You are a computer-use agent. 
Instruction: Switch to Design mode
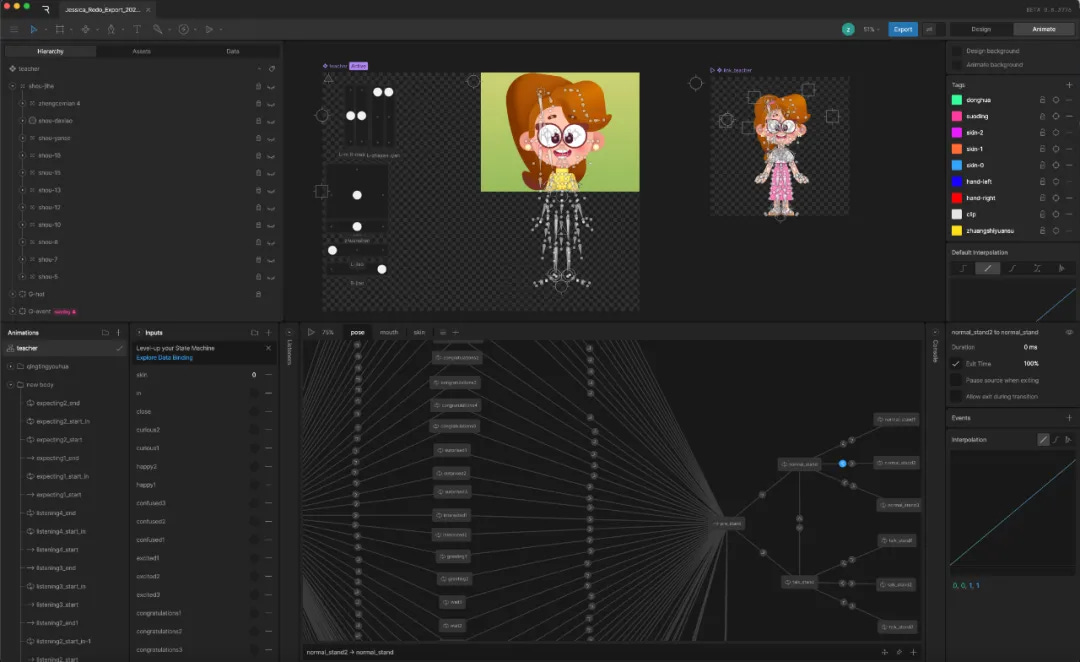(981, 29)
